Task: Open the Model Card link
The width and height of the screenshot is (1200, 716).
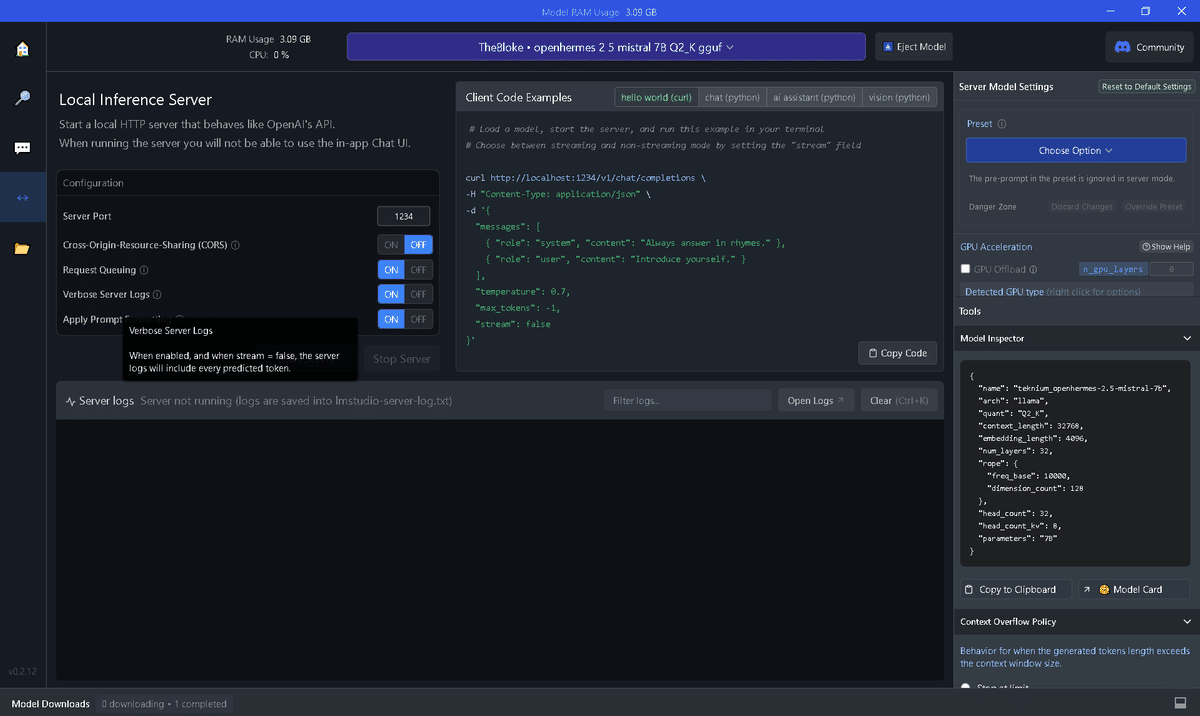Action: pos(1134,590)
